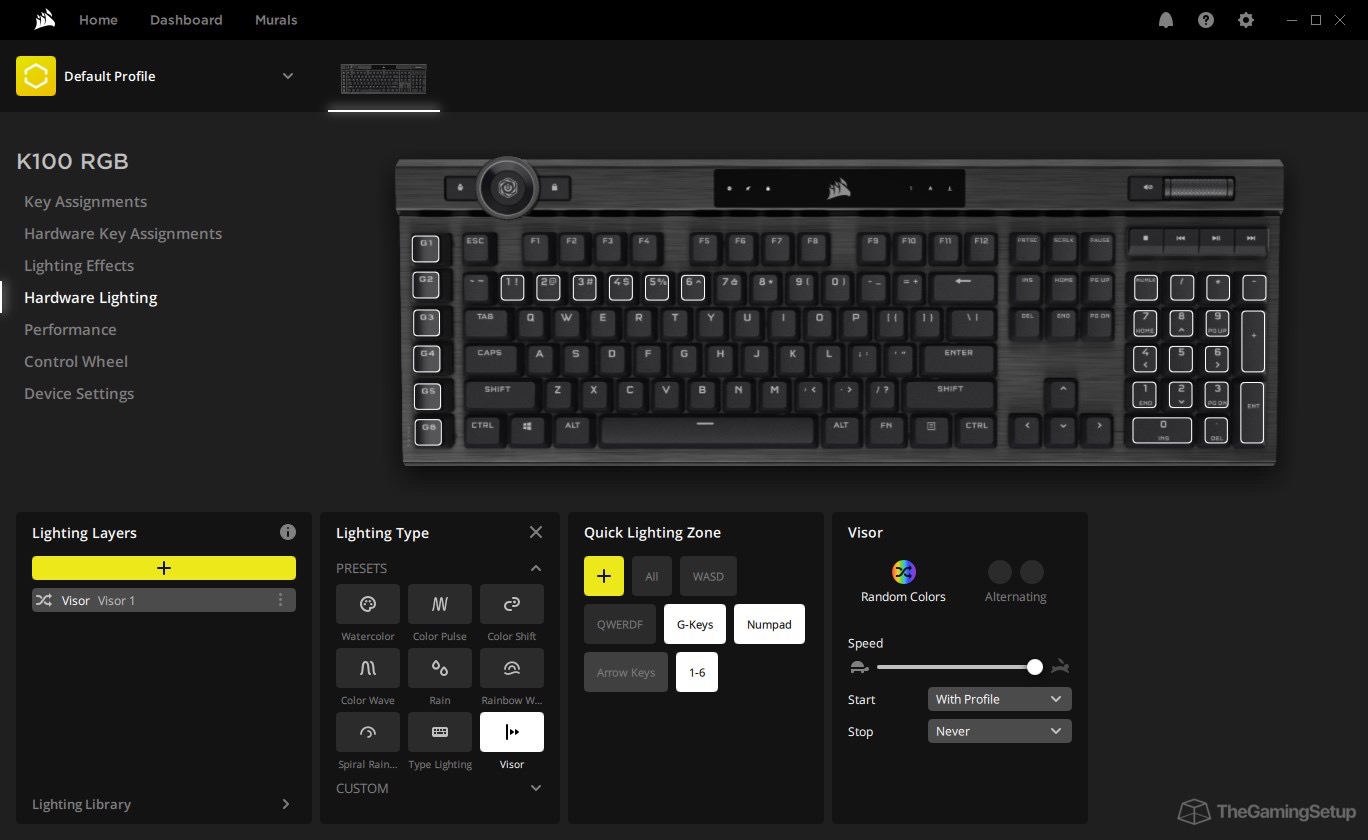
Task: Select the Visor preset
Action: pos(512,732)
